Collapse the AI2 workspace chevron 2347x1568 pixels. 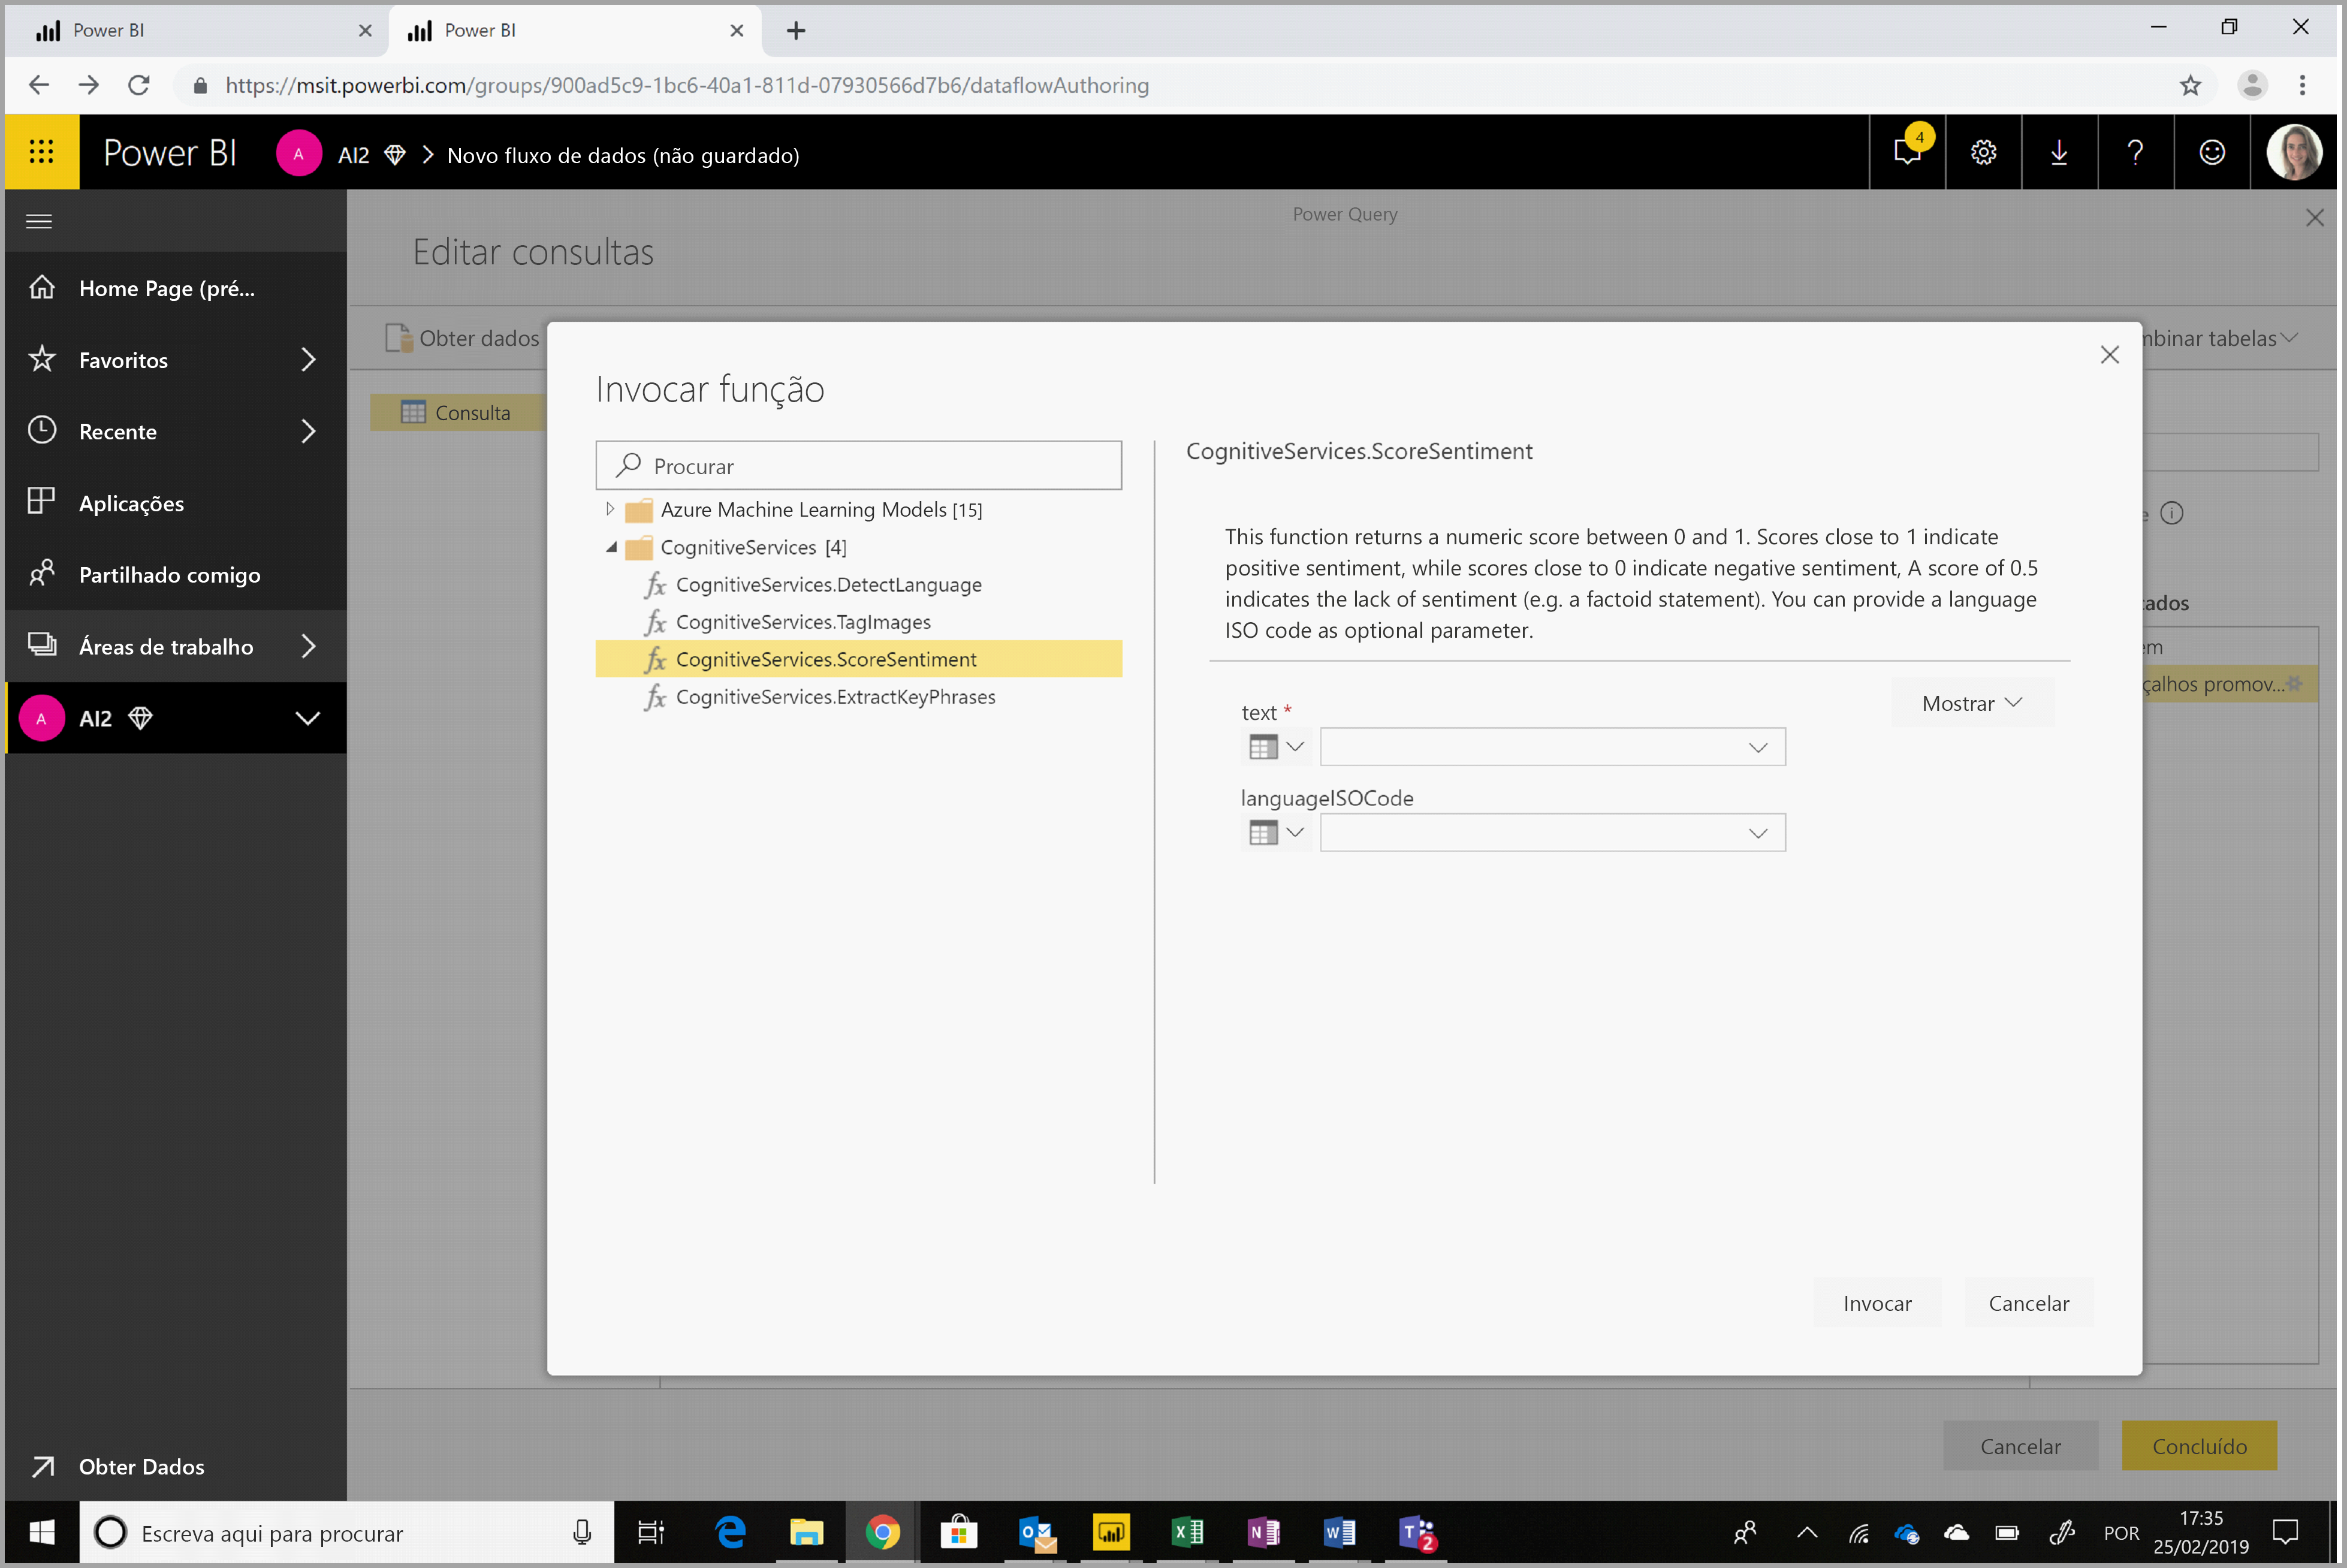[308, 718]
